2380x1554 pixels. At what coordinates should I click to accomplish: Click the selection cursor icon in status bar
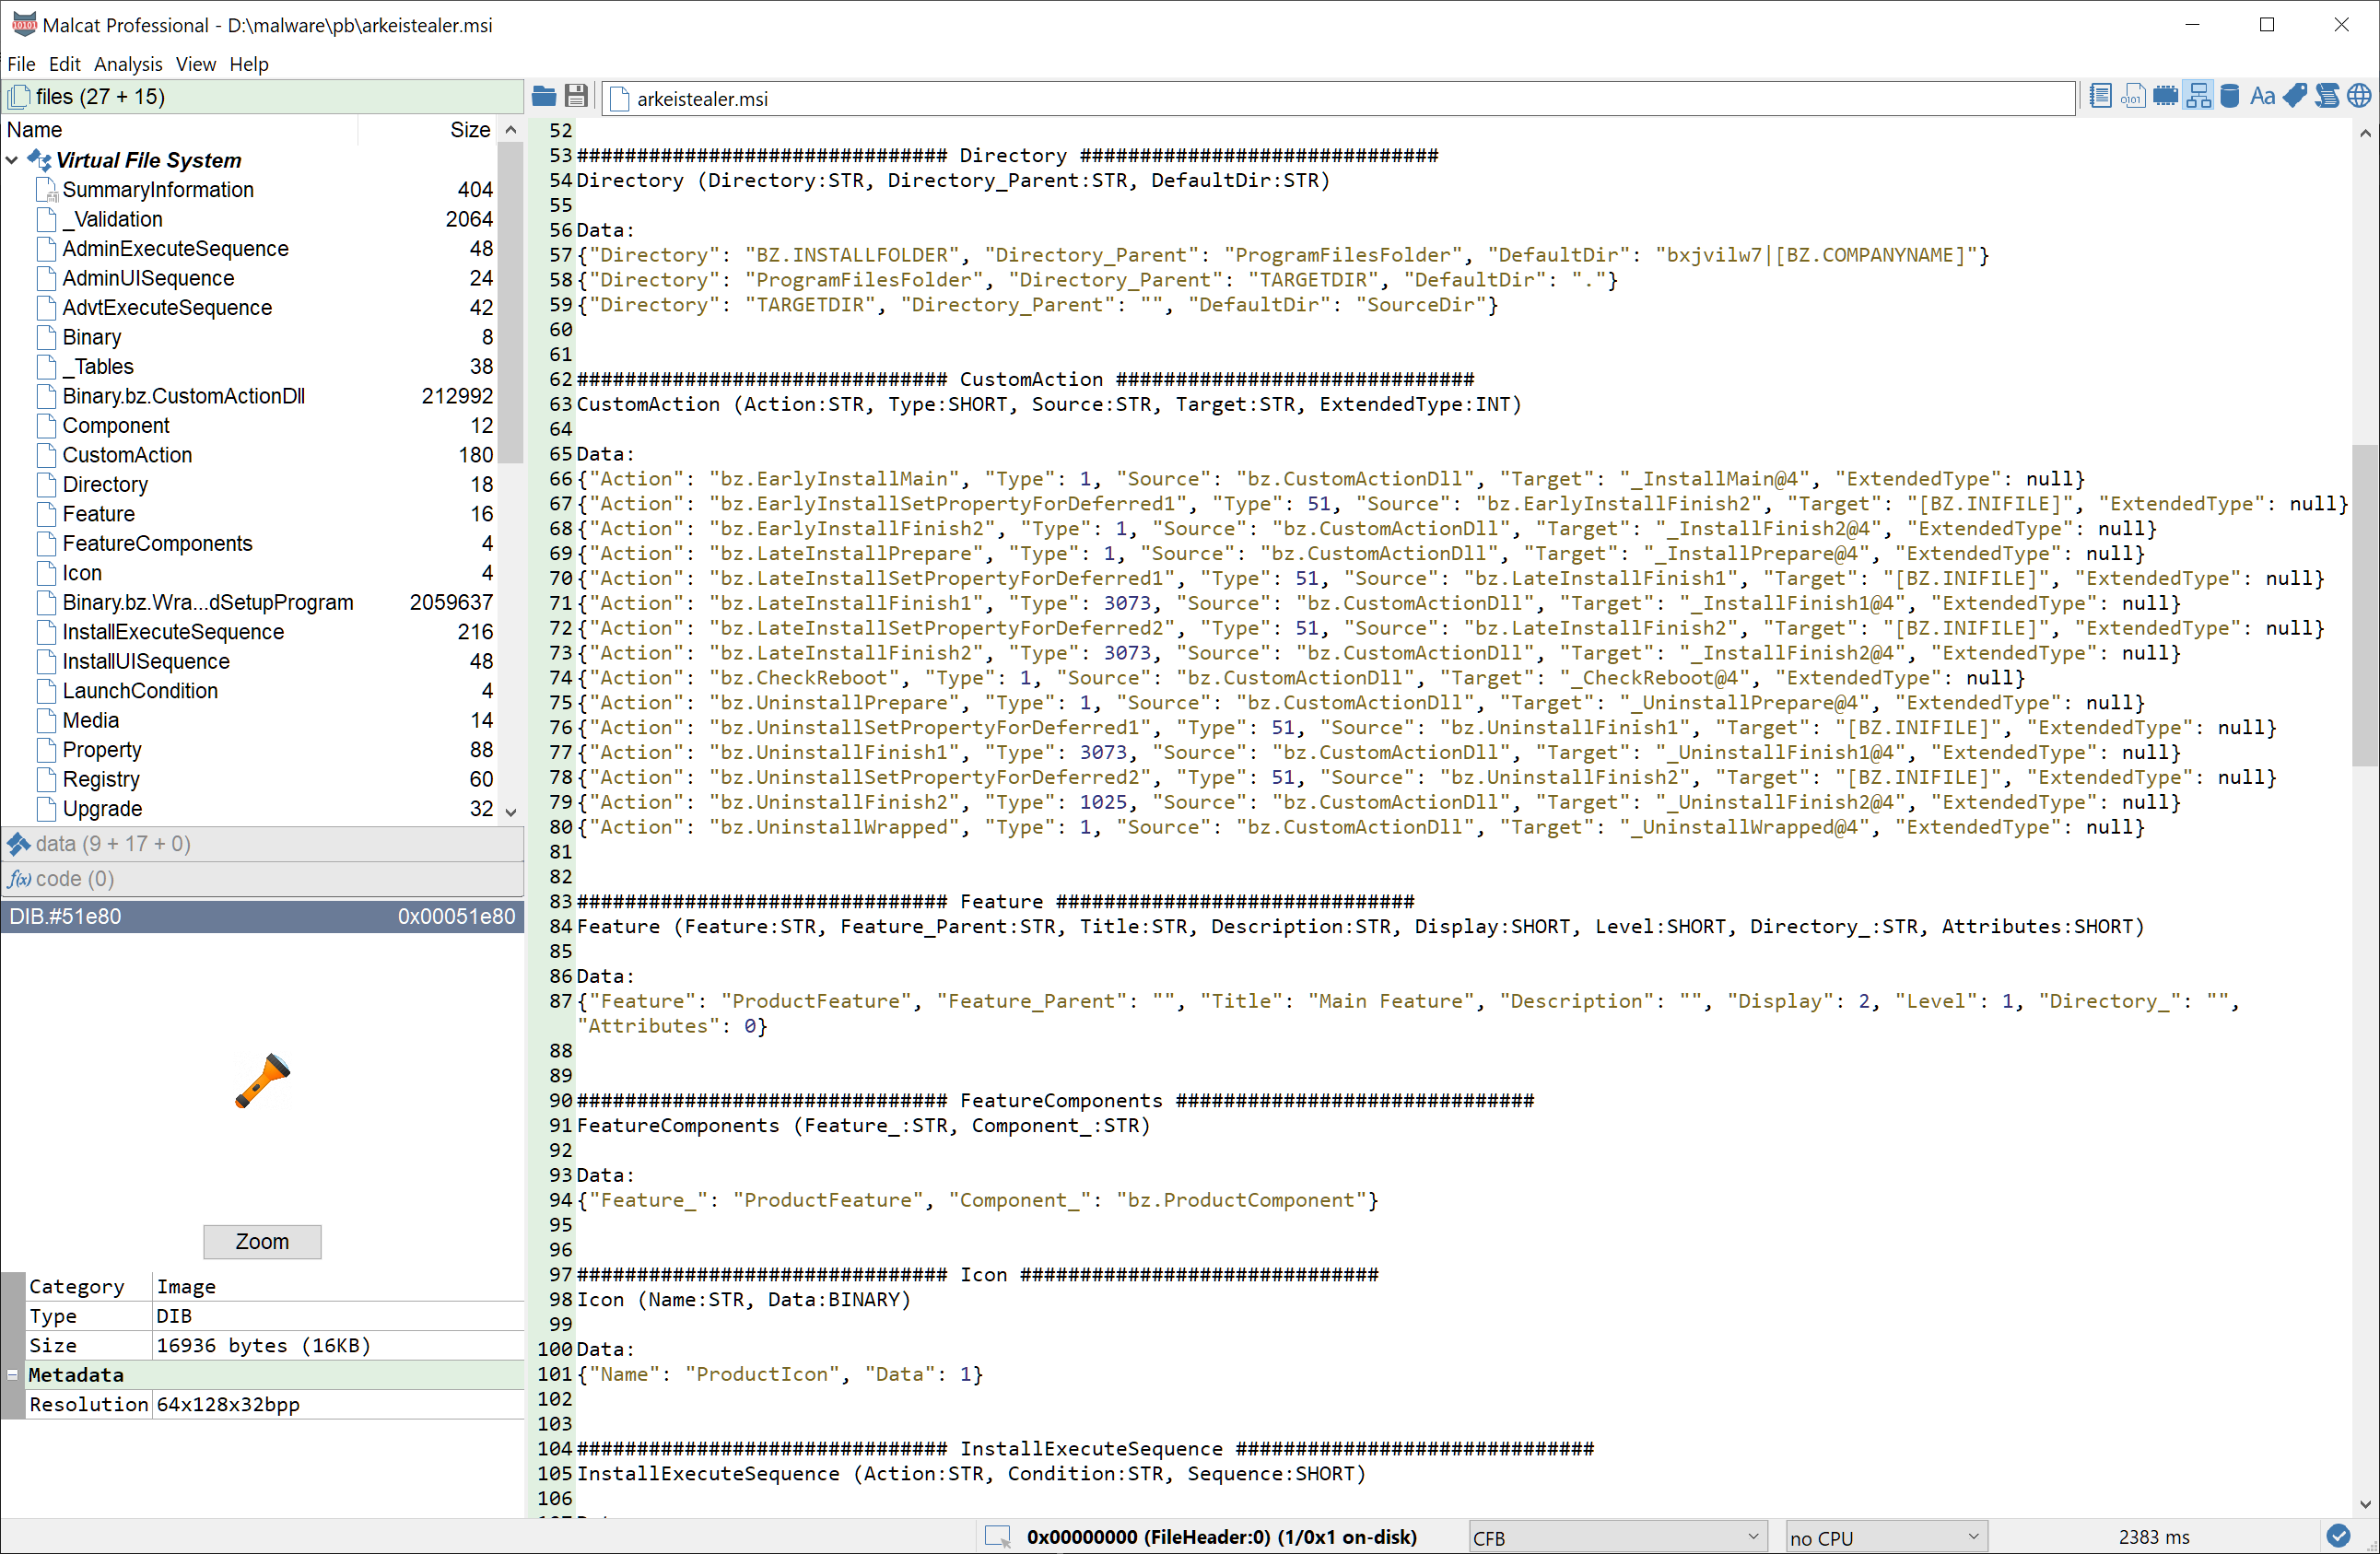(x=998, y=1536)
